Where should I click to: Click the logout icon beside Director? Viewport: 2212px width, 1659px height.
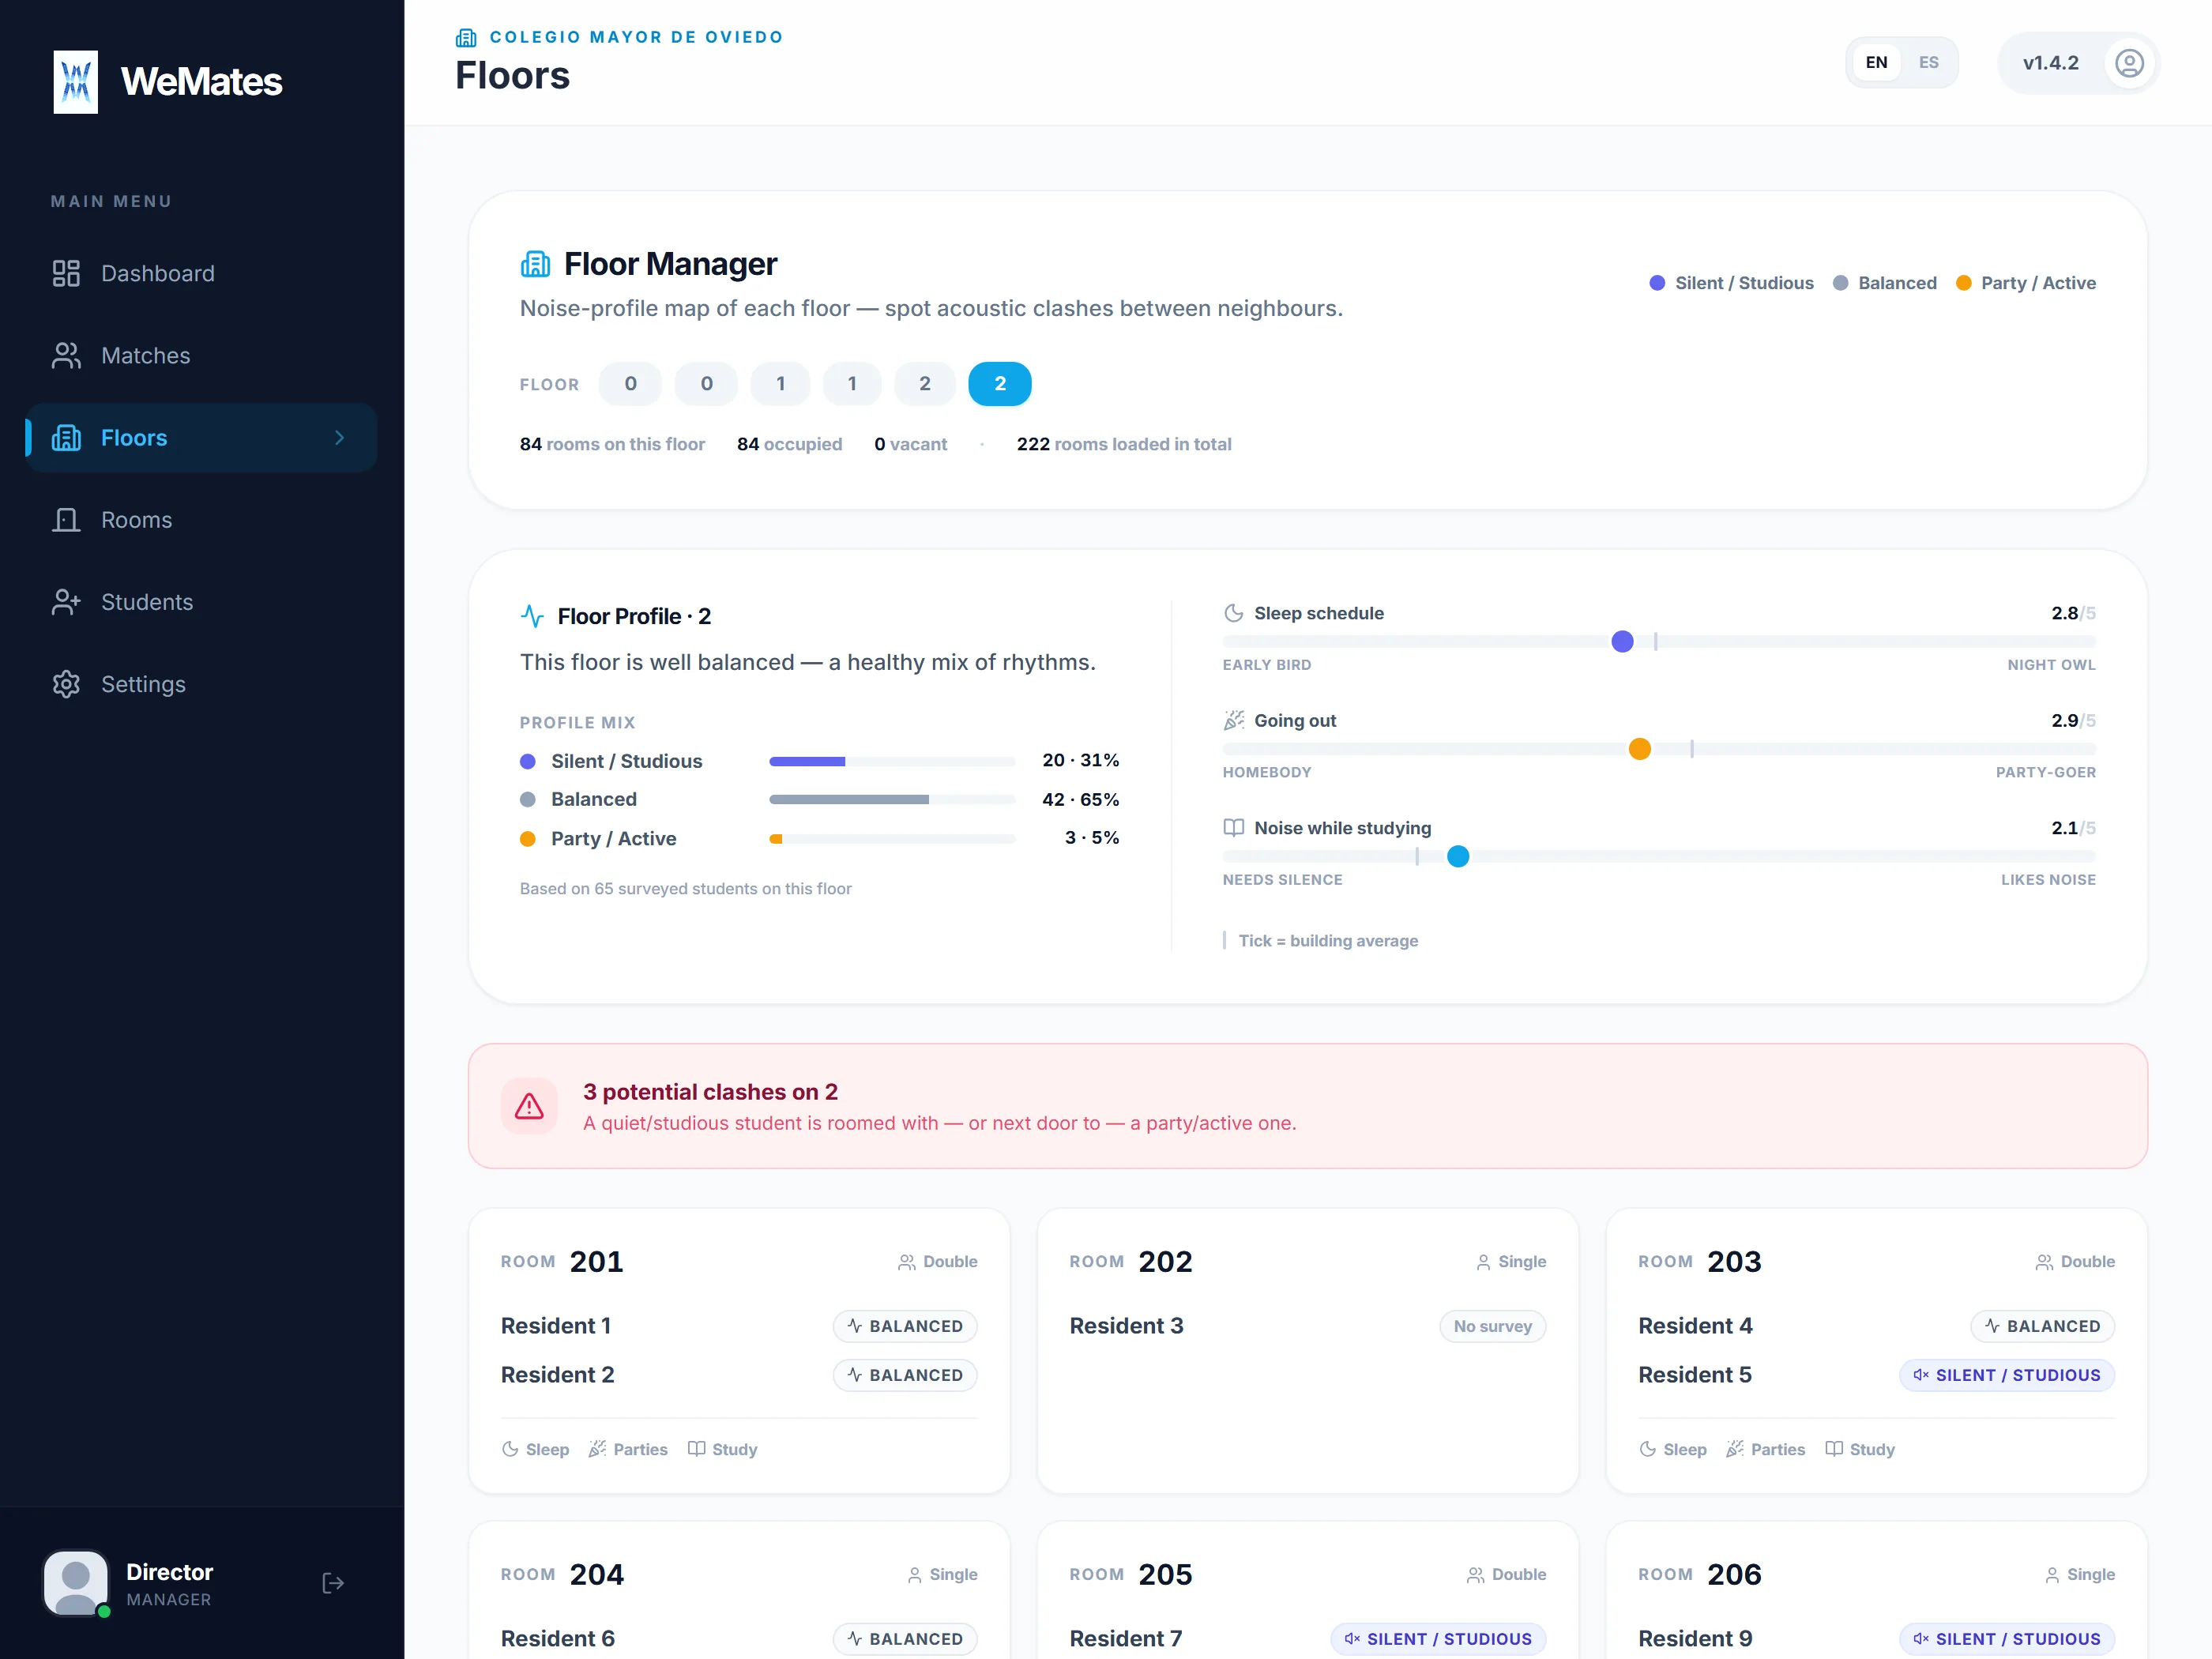click(x=333, y=1583)
